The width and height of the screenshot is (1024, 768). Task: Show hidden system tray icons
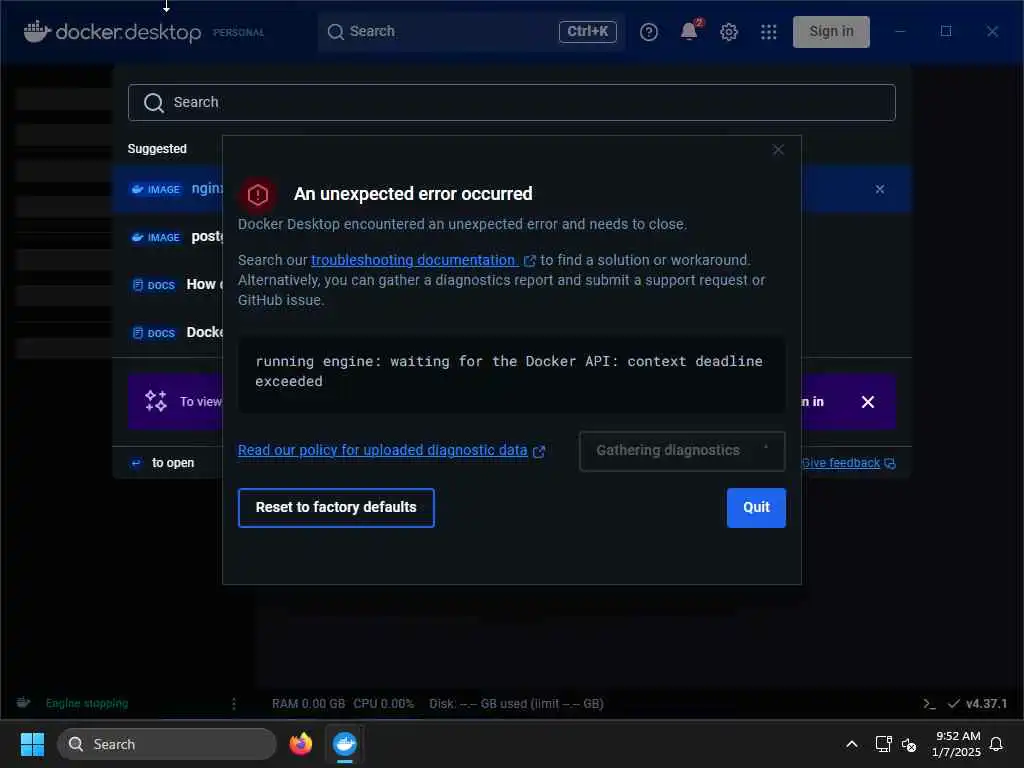(852, 744)
